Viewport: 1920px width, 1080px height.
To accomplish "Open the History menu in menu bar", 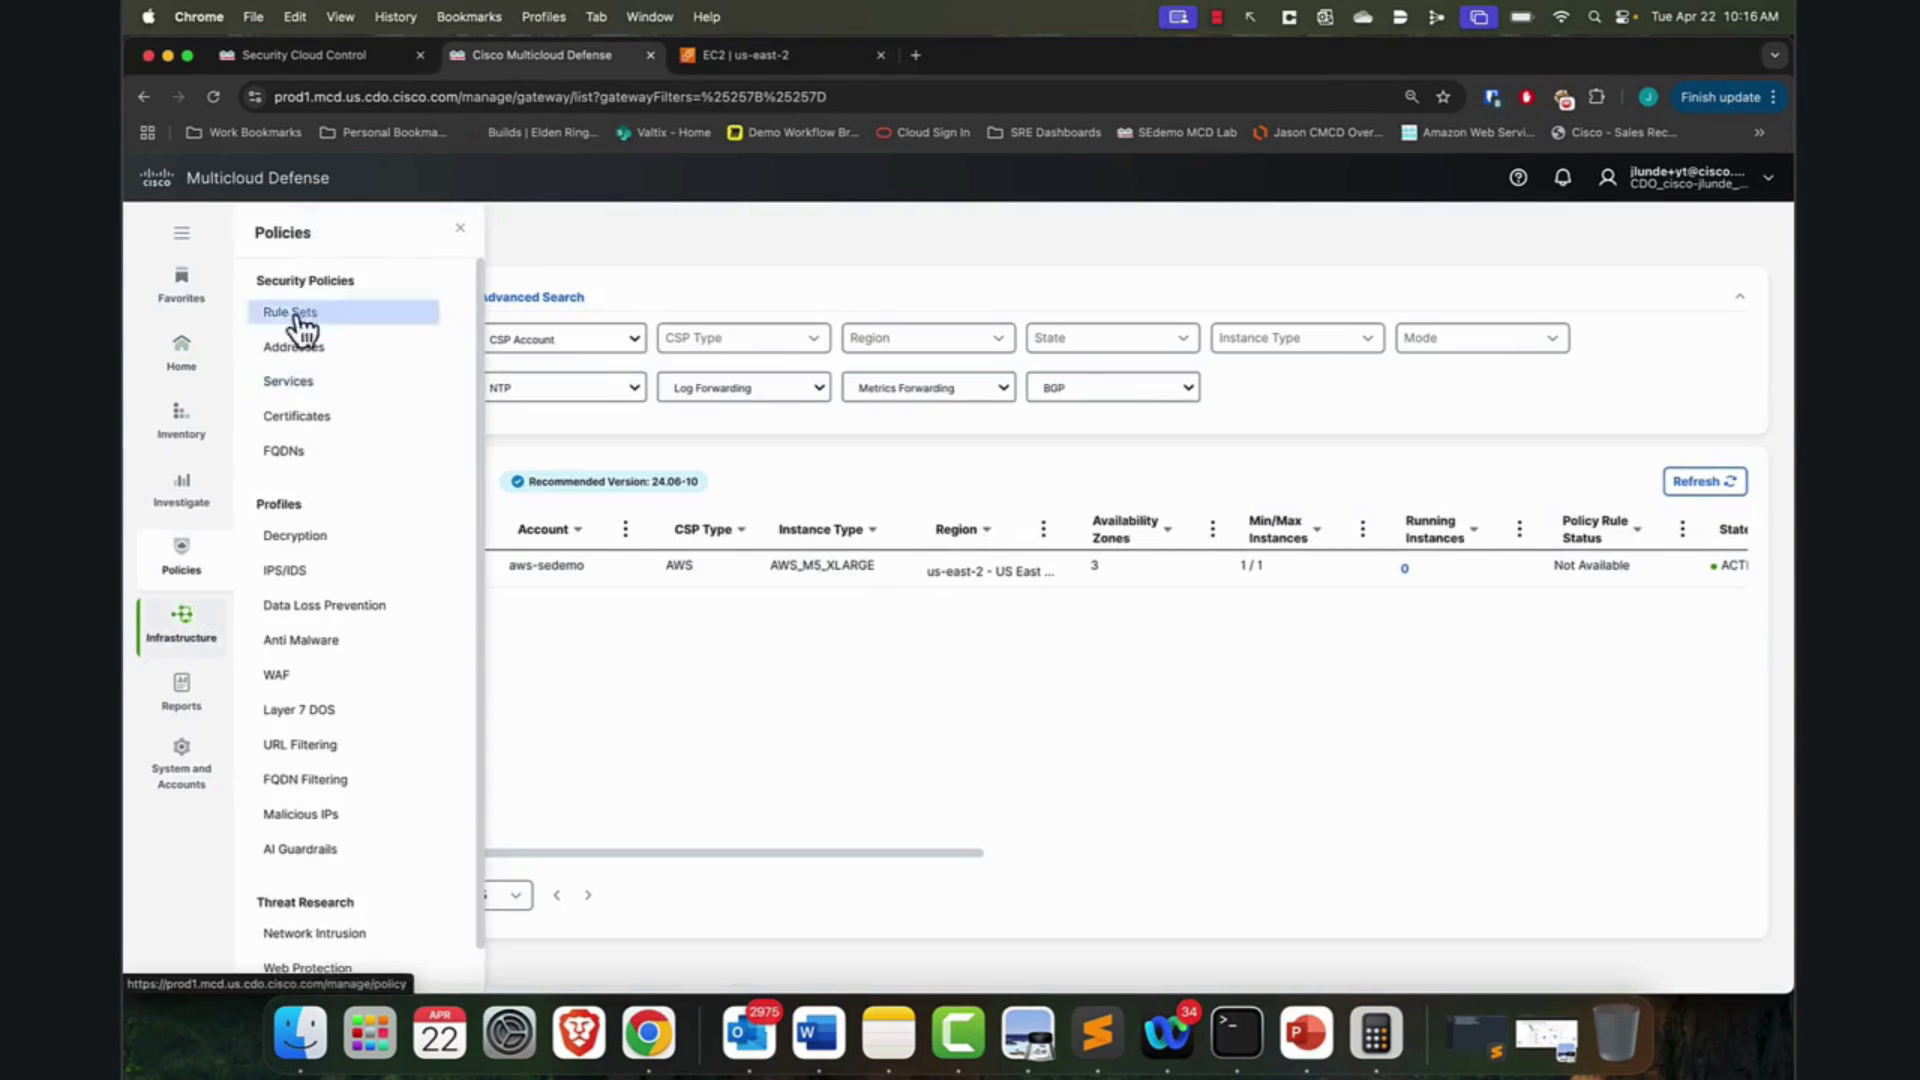I will coord(395,17).
